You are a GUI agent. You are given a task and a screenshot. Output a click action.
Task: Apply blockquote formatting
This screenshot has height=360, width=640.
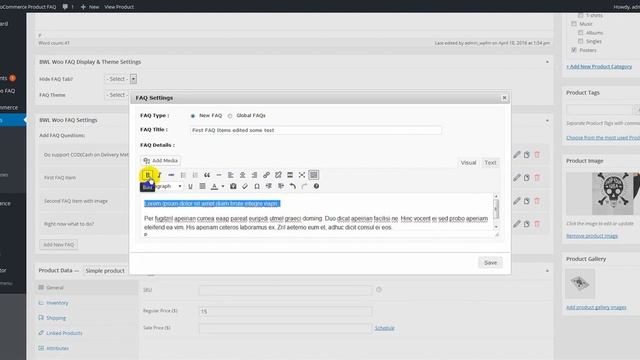(x=207, y=175)
